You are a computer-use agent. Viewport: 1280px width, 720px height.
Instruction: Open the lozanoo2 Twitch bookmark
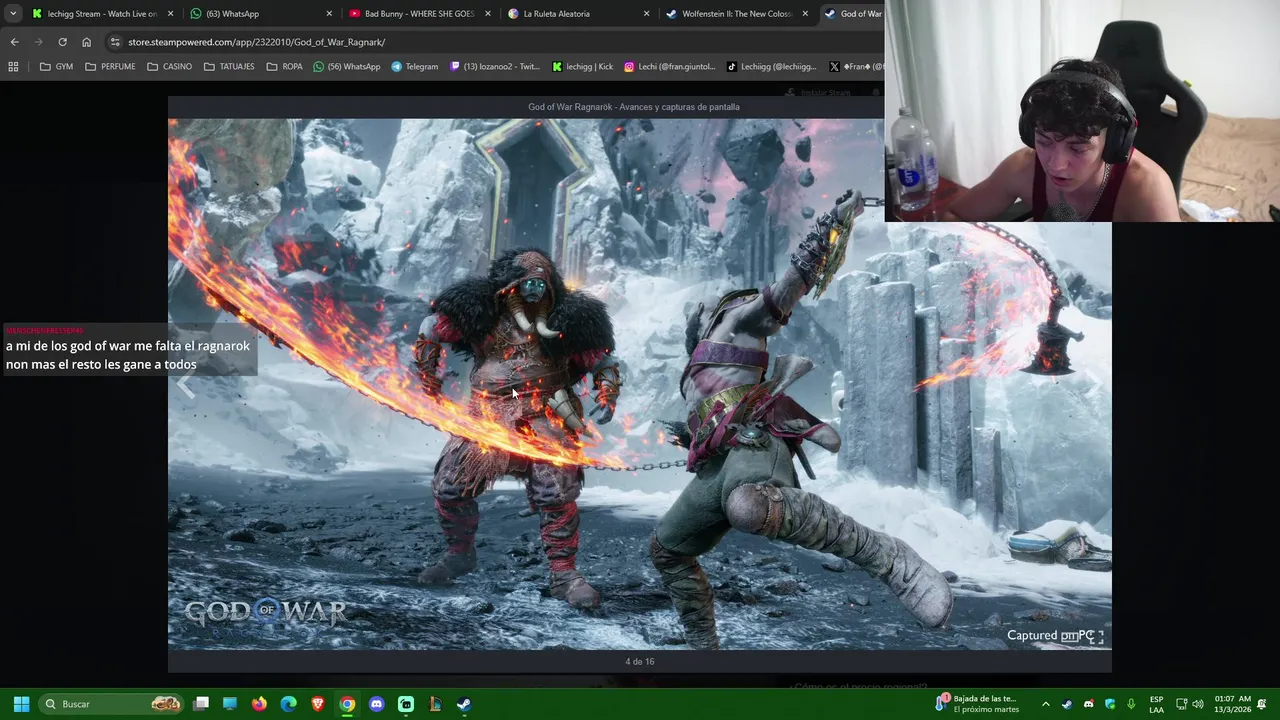495,67
